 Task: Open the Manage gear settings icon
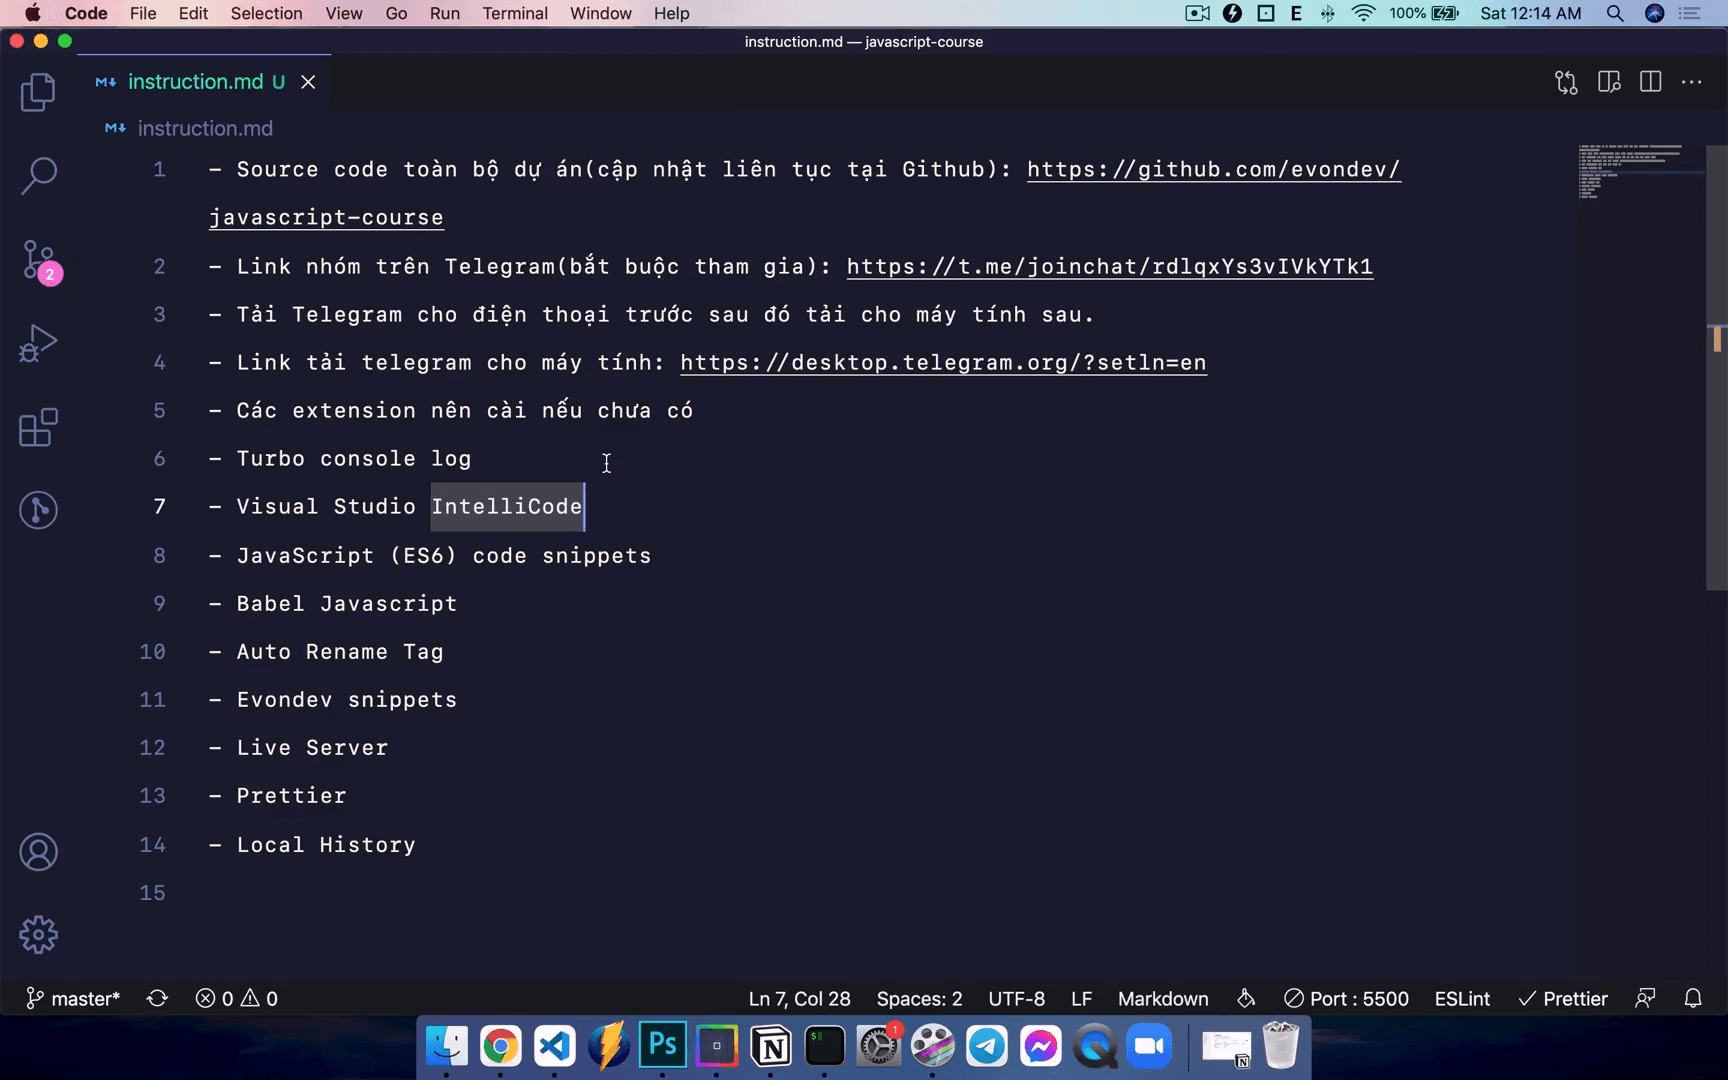click(x=38, y=935)
